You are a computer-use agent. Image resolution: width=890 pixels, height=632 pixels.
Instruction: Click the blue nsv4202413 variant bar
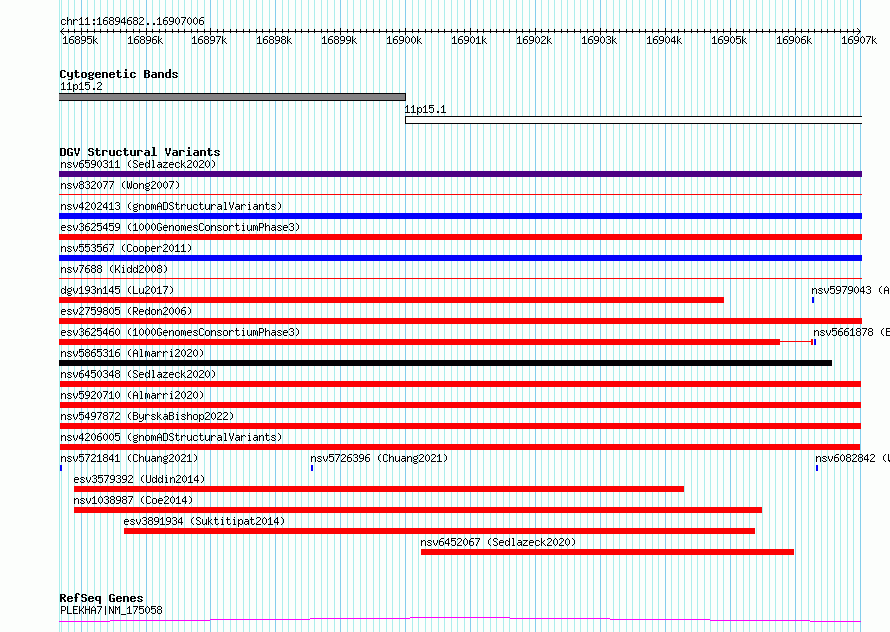pyautogui.click(x=460, y=216)
